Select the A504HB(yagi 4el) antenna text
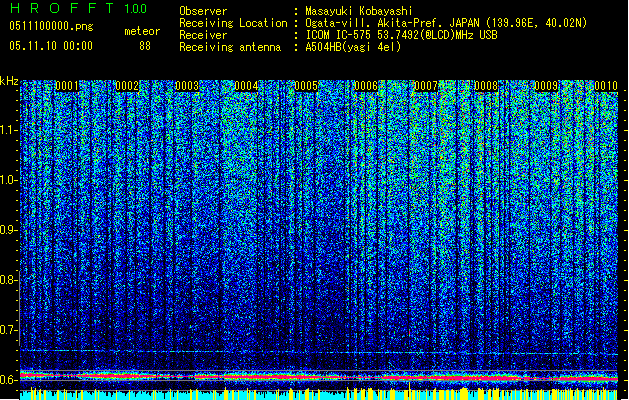This screenshot has width=629, height=400. (353, 47)
